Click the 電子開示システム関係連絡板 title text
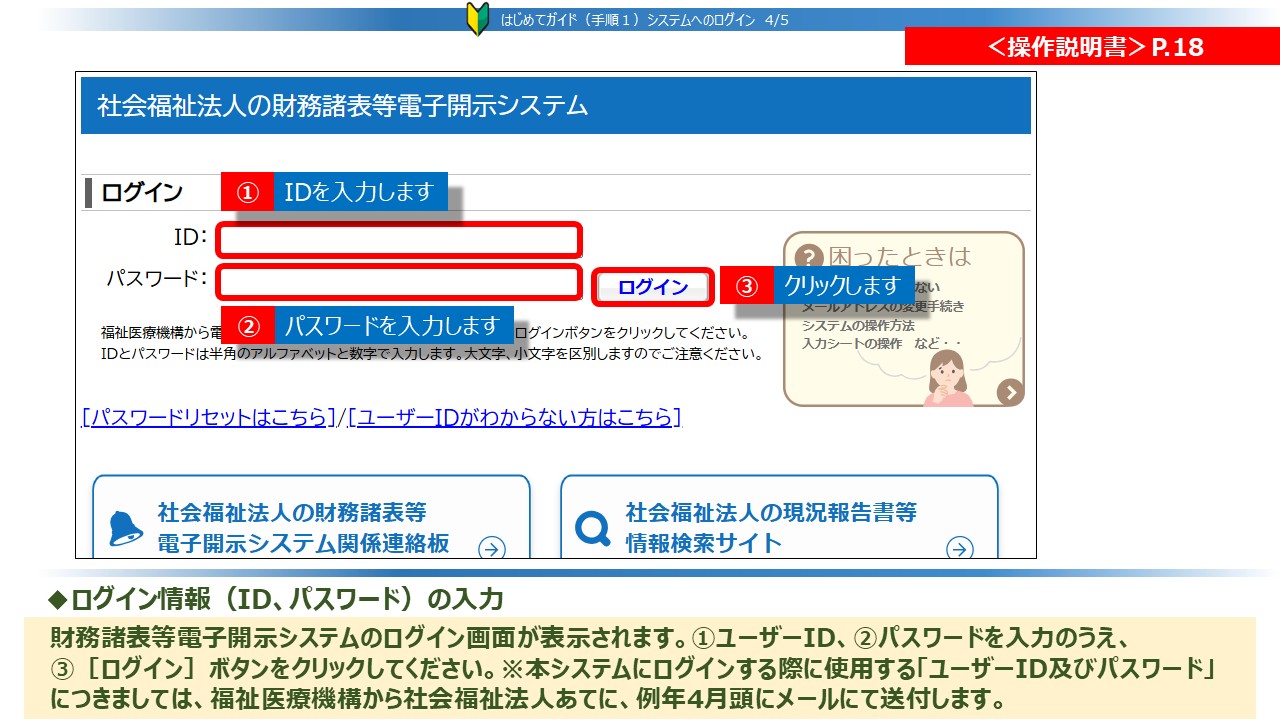Viewport: 1280px width, 720px height. click(303, 527)
